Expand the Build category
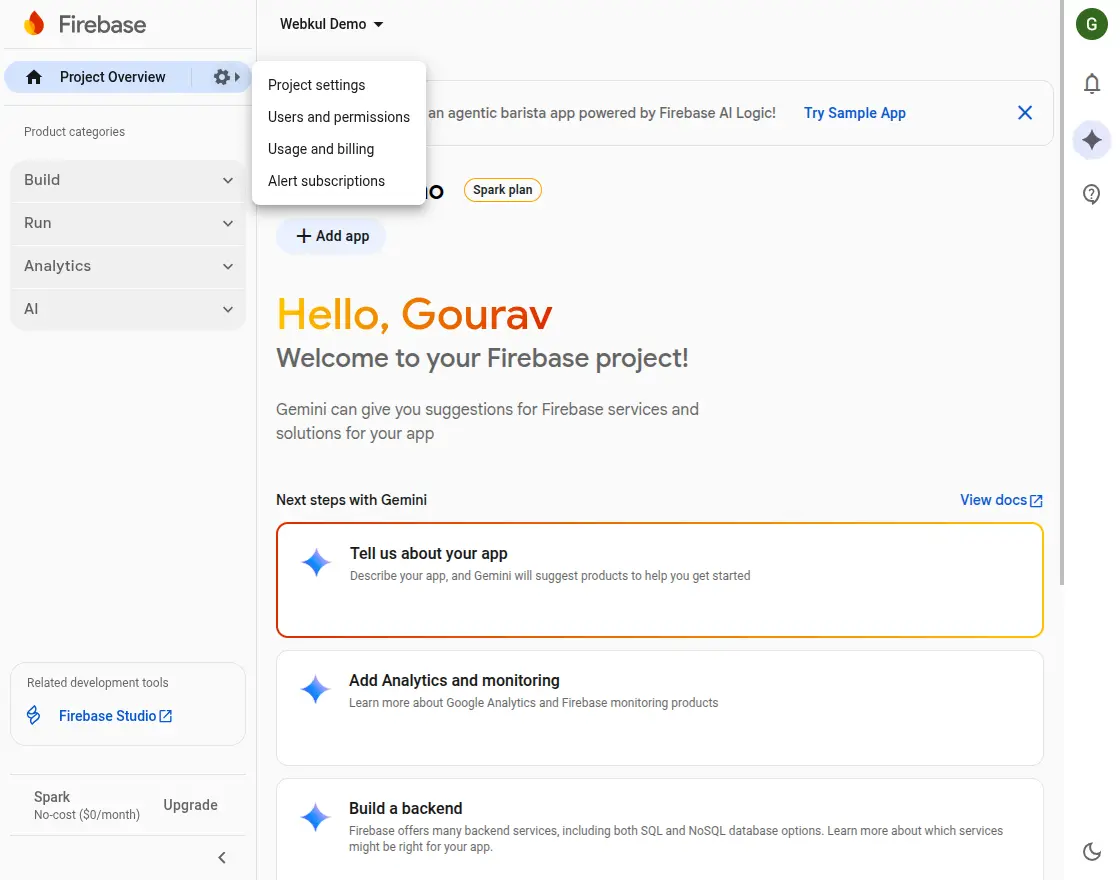This screenshot has height=880, width=1120. tap(128, 180)
